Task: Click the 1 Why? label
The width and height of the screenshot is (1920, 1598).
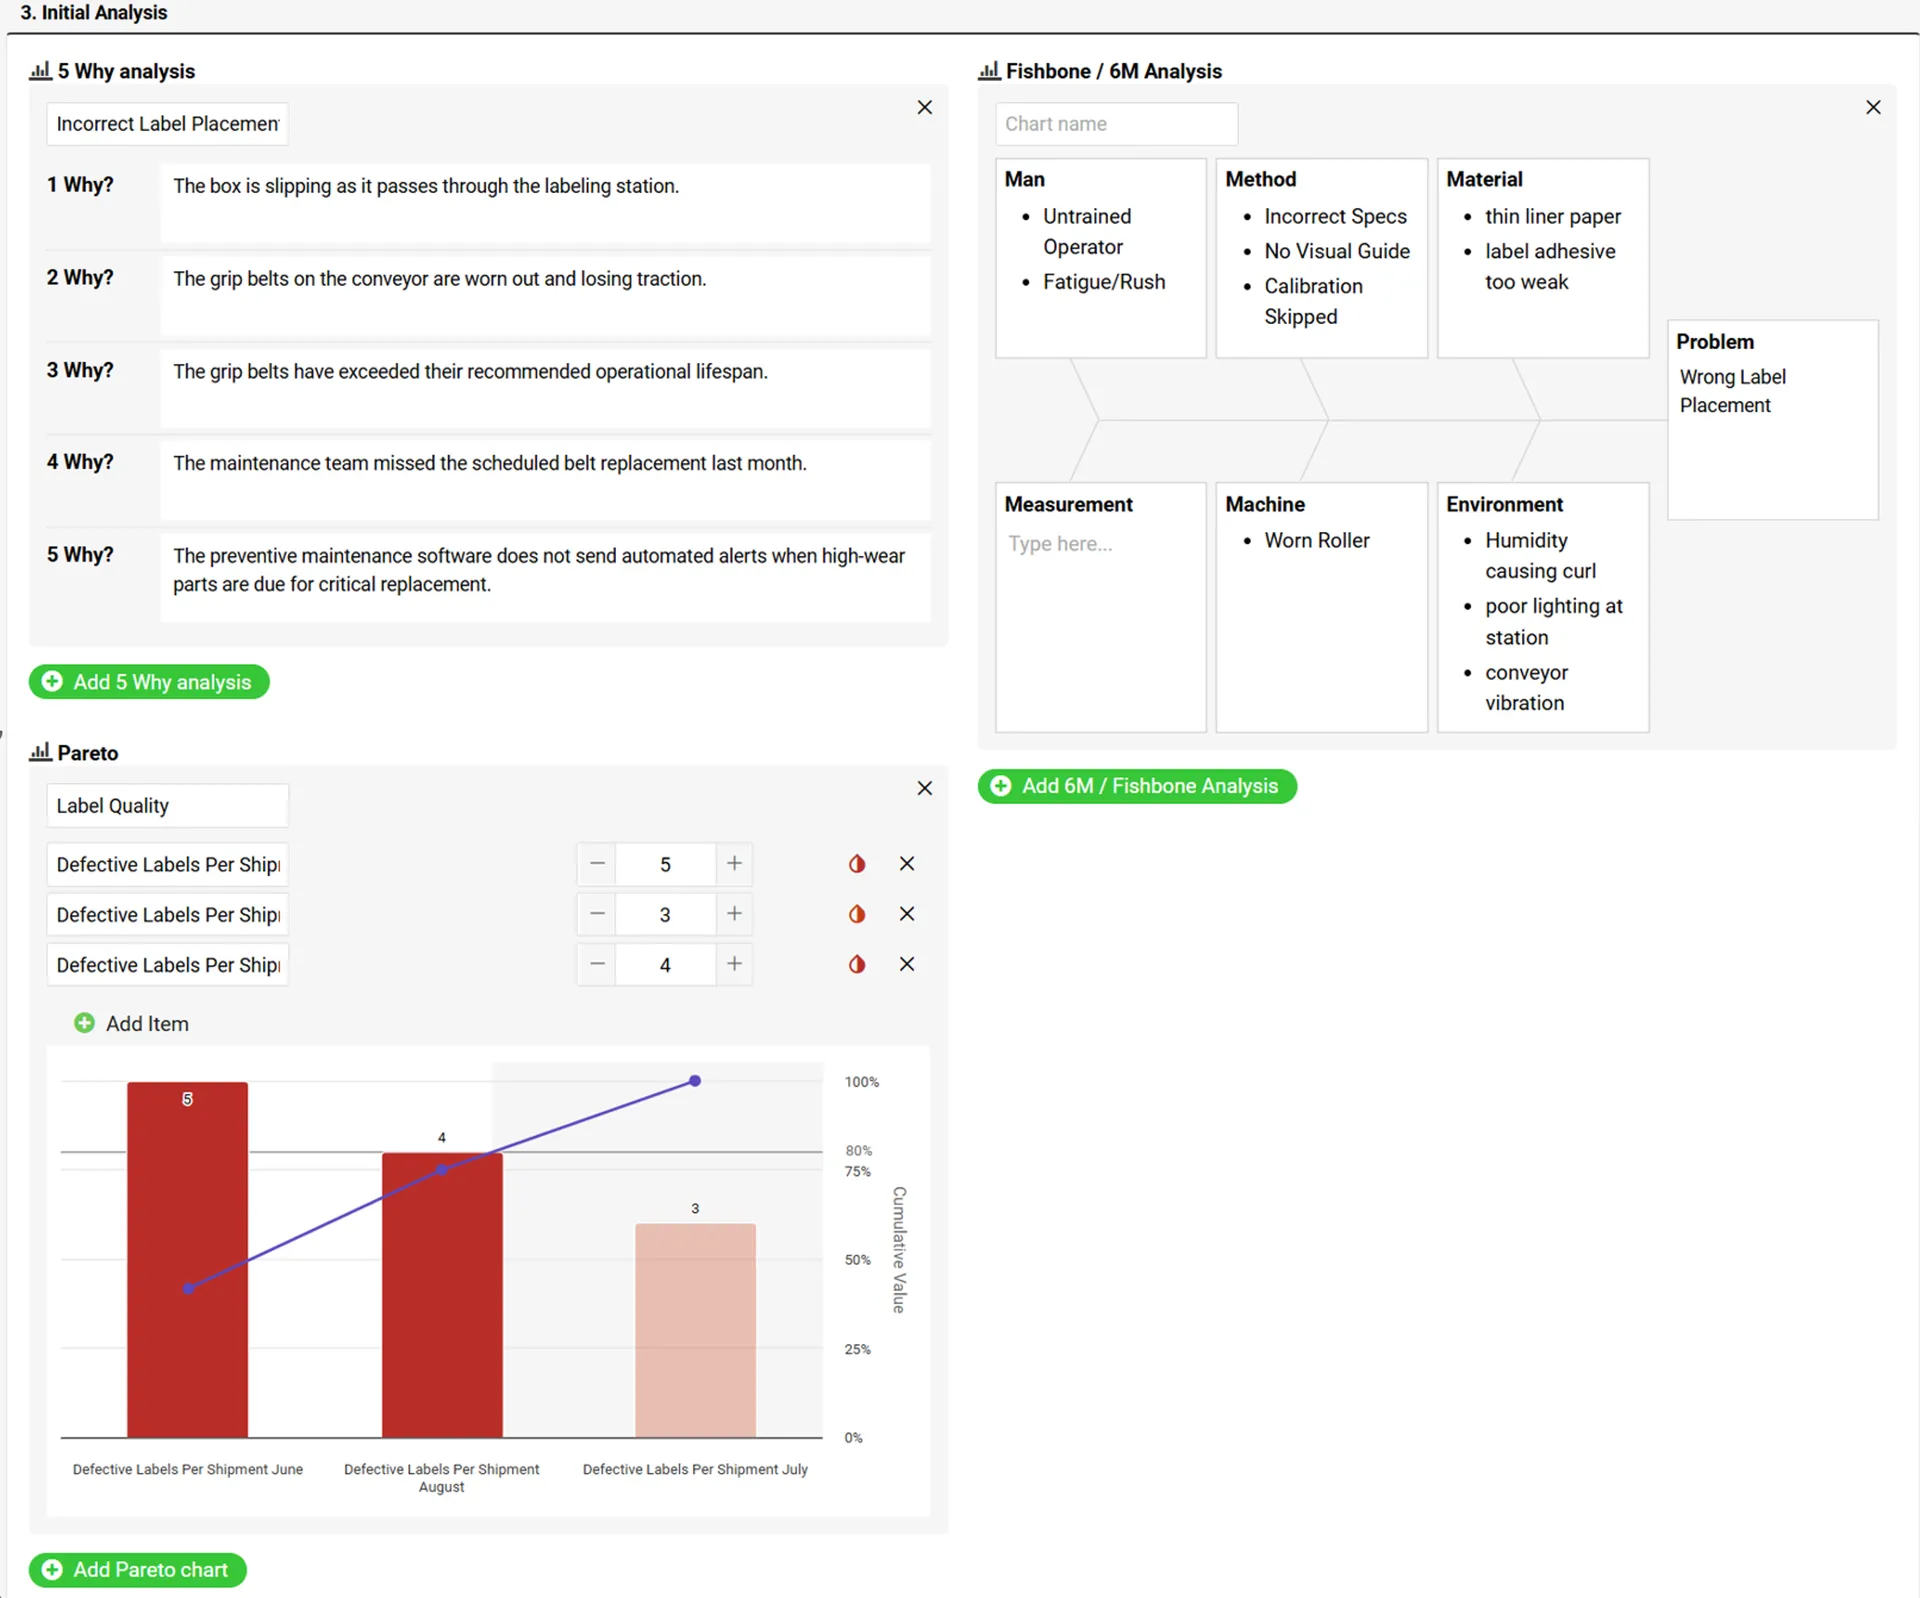Action: point(80,185)
